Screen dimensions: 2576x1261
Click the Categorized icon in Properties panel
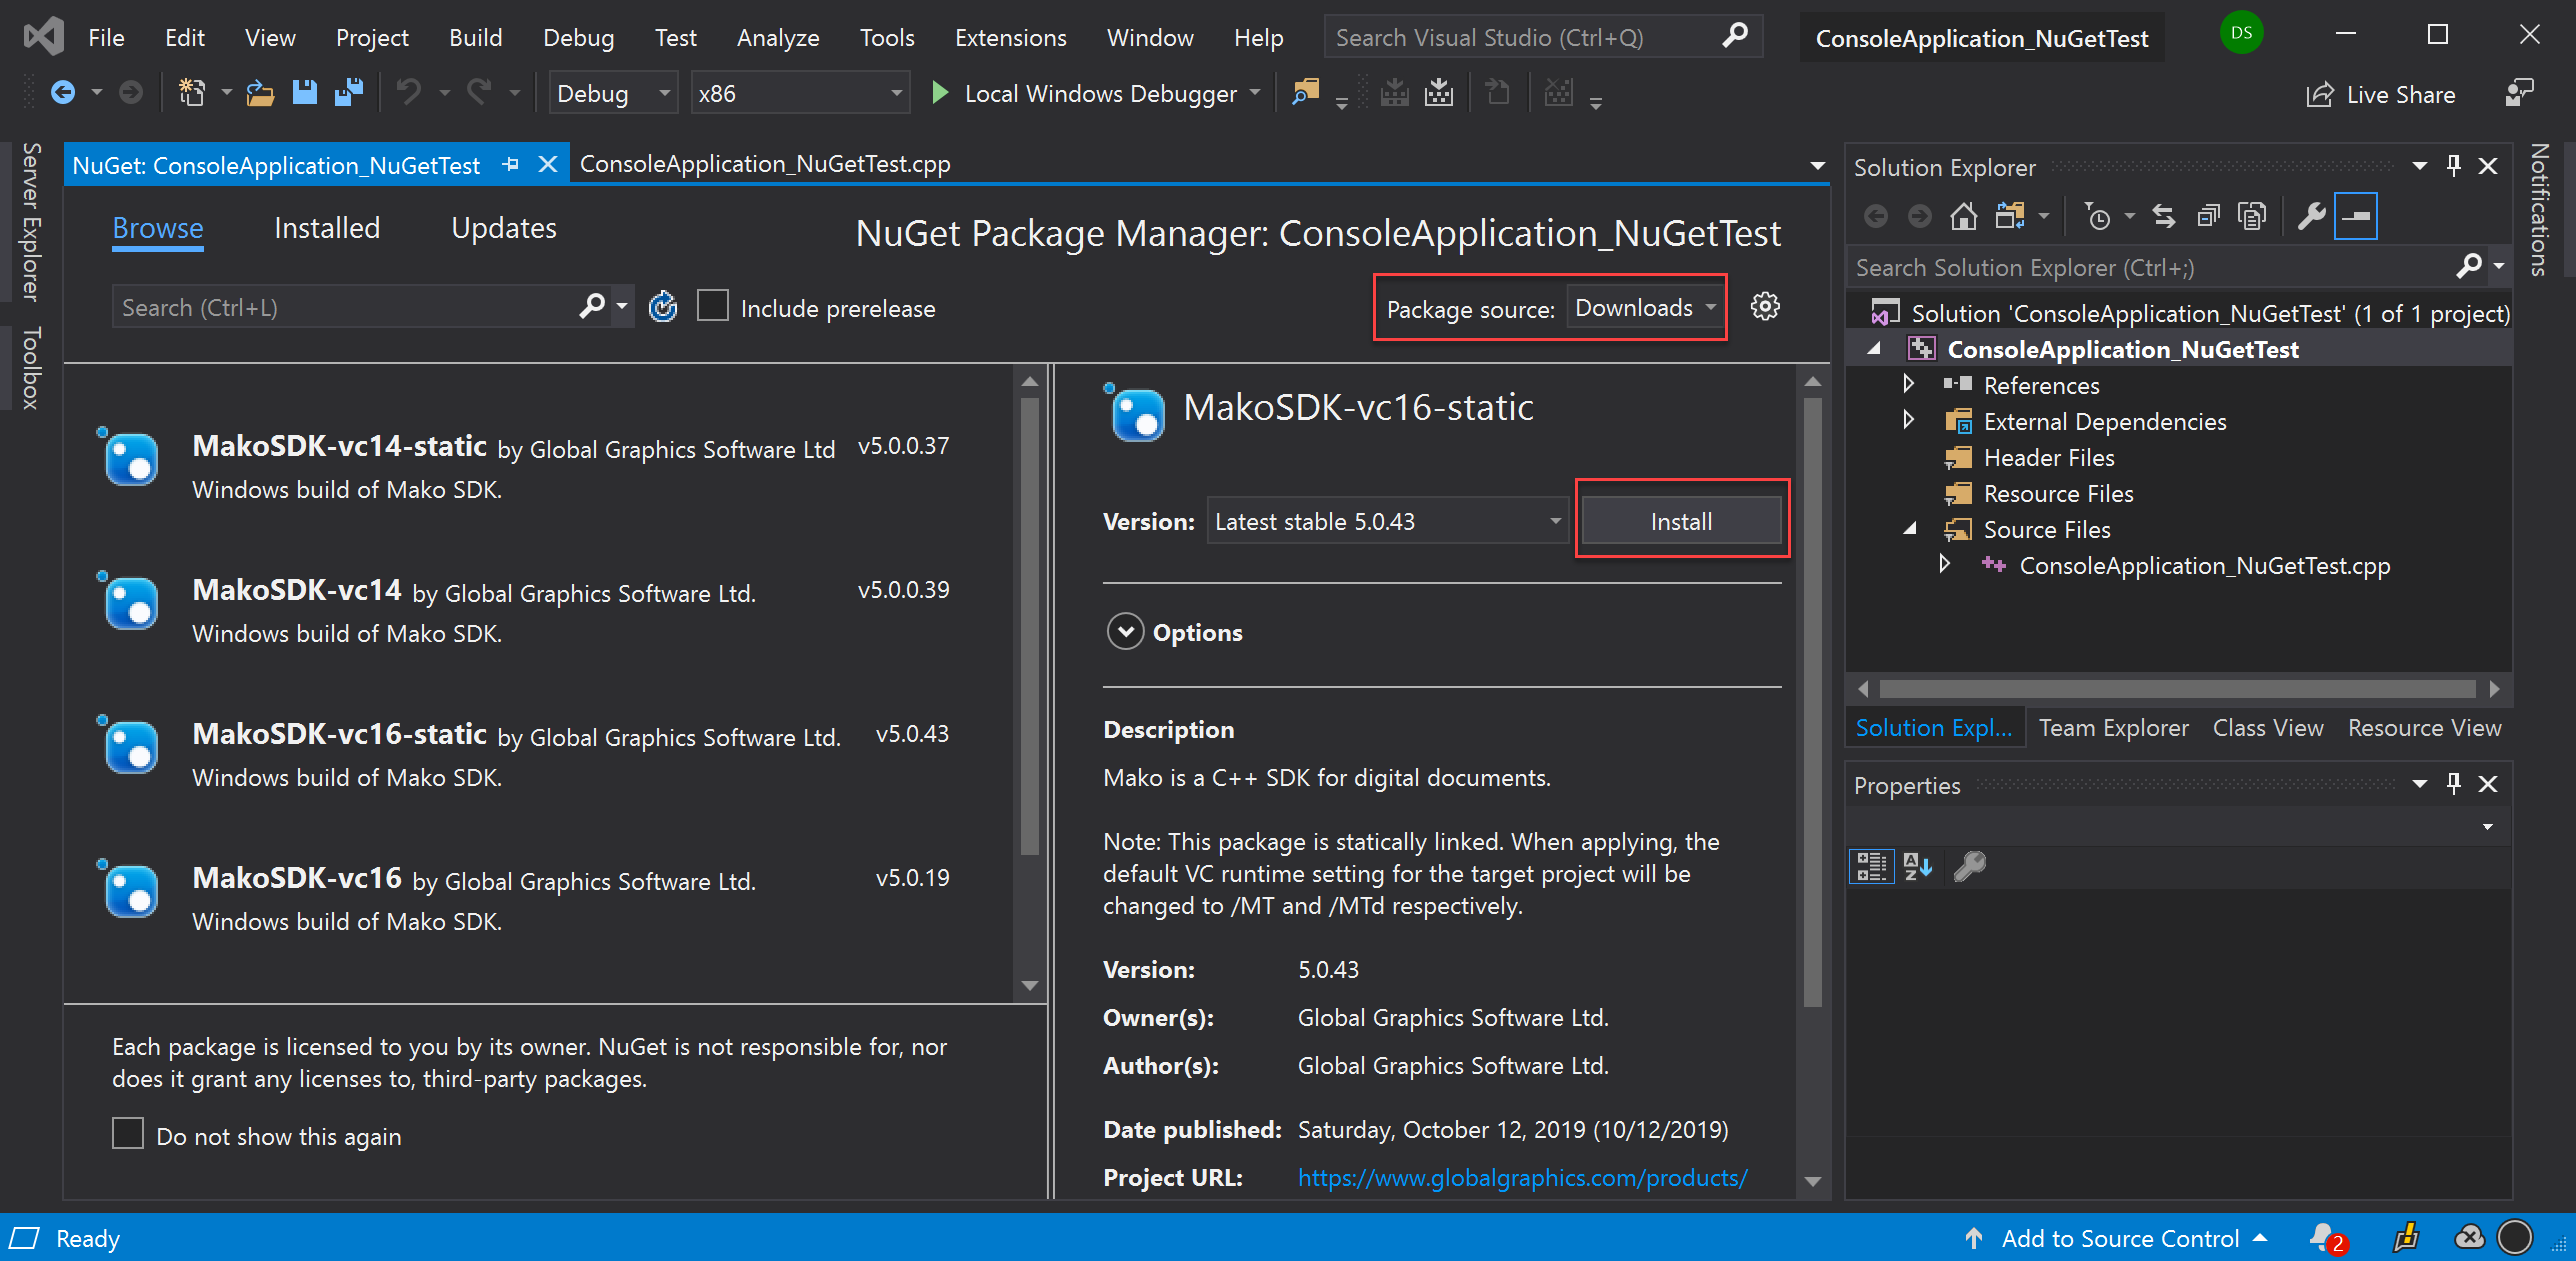[1870, 866]
